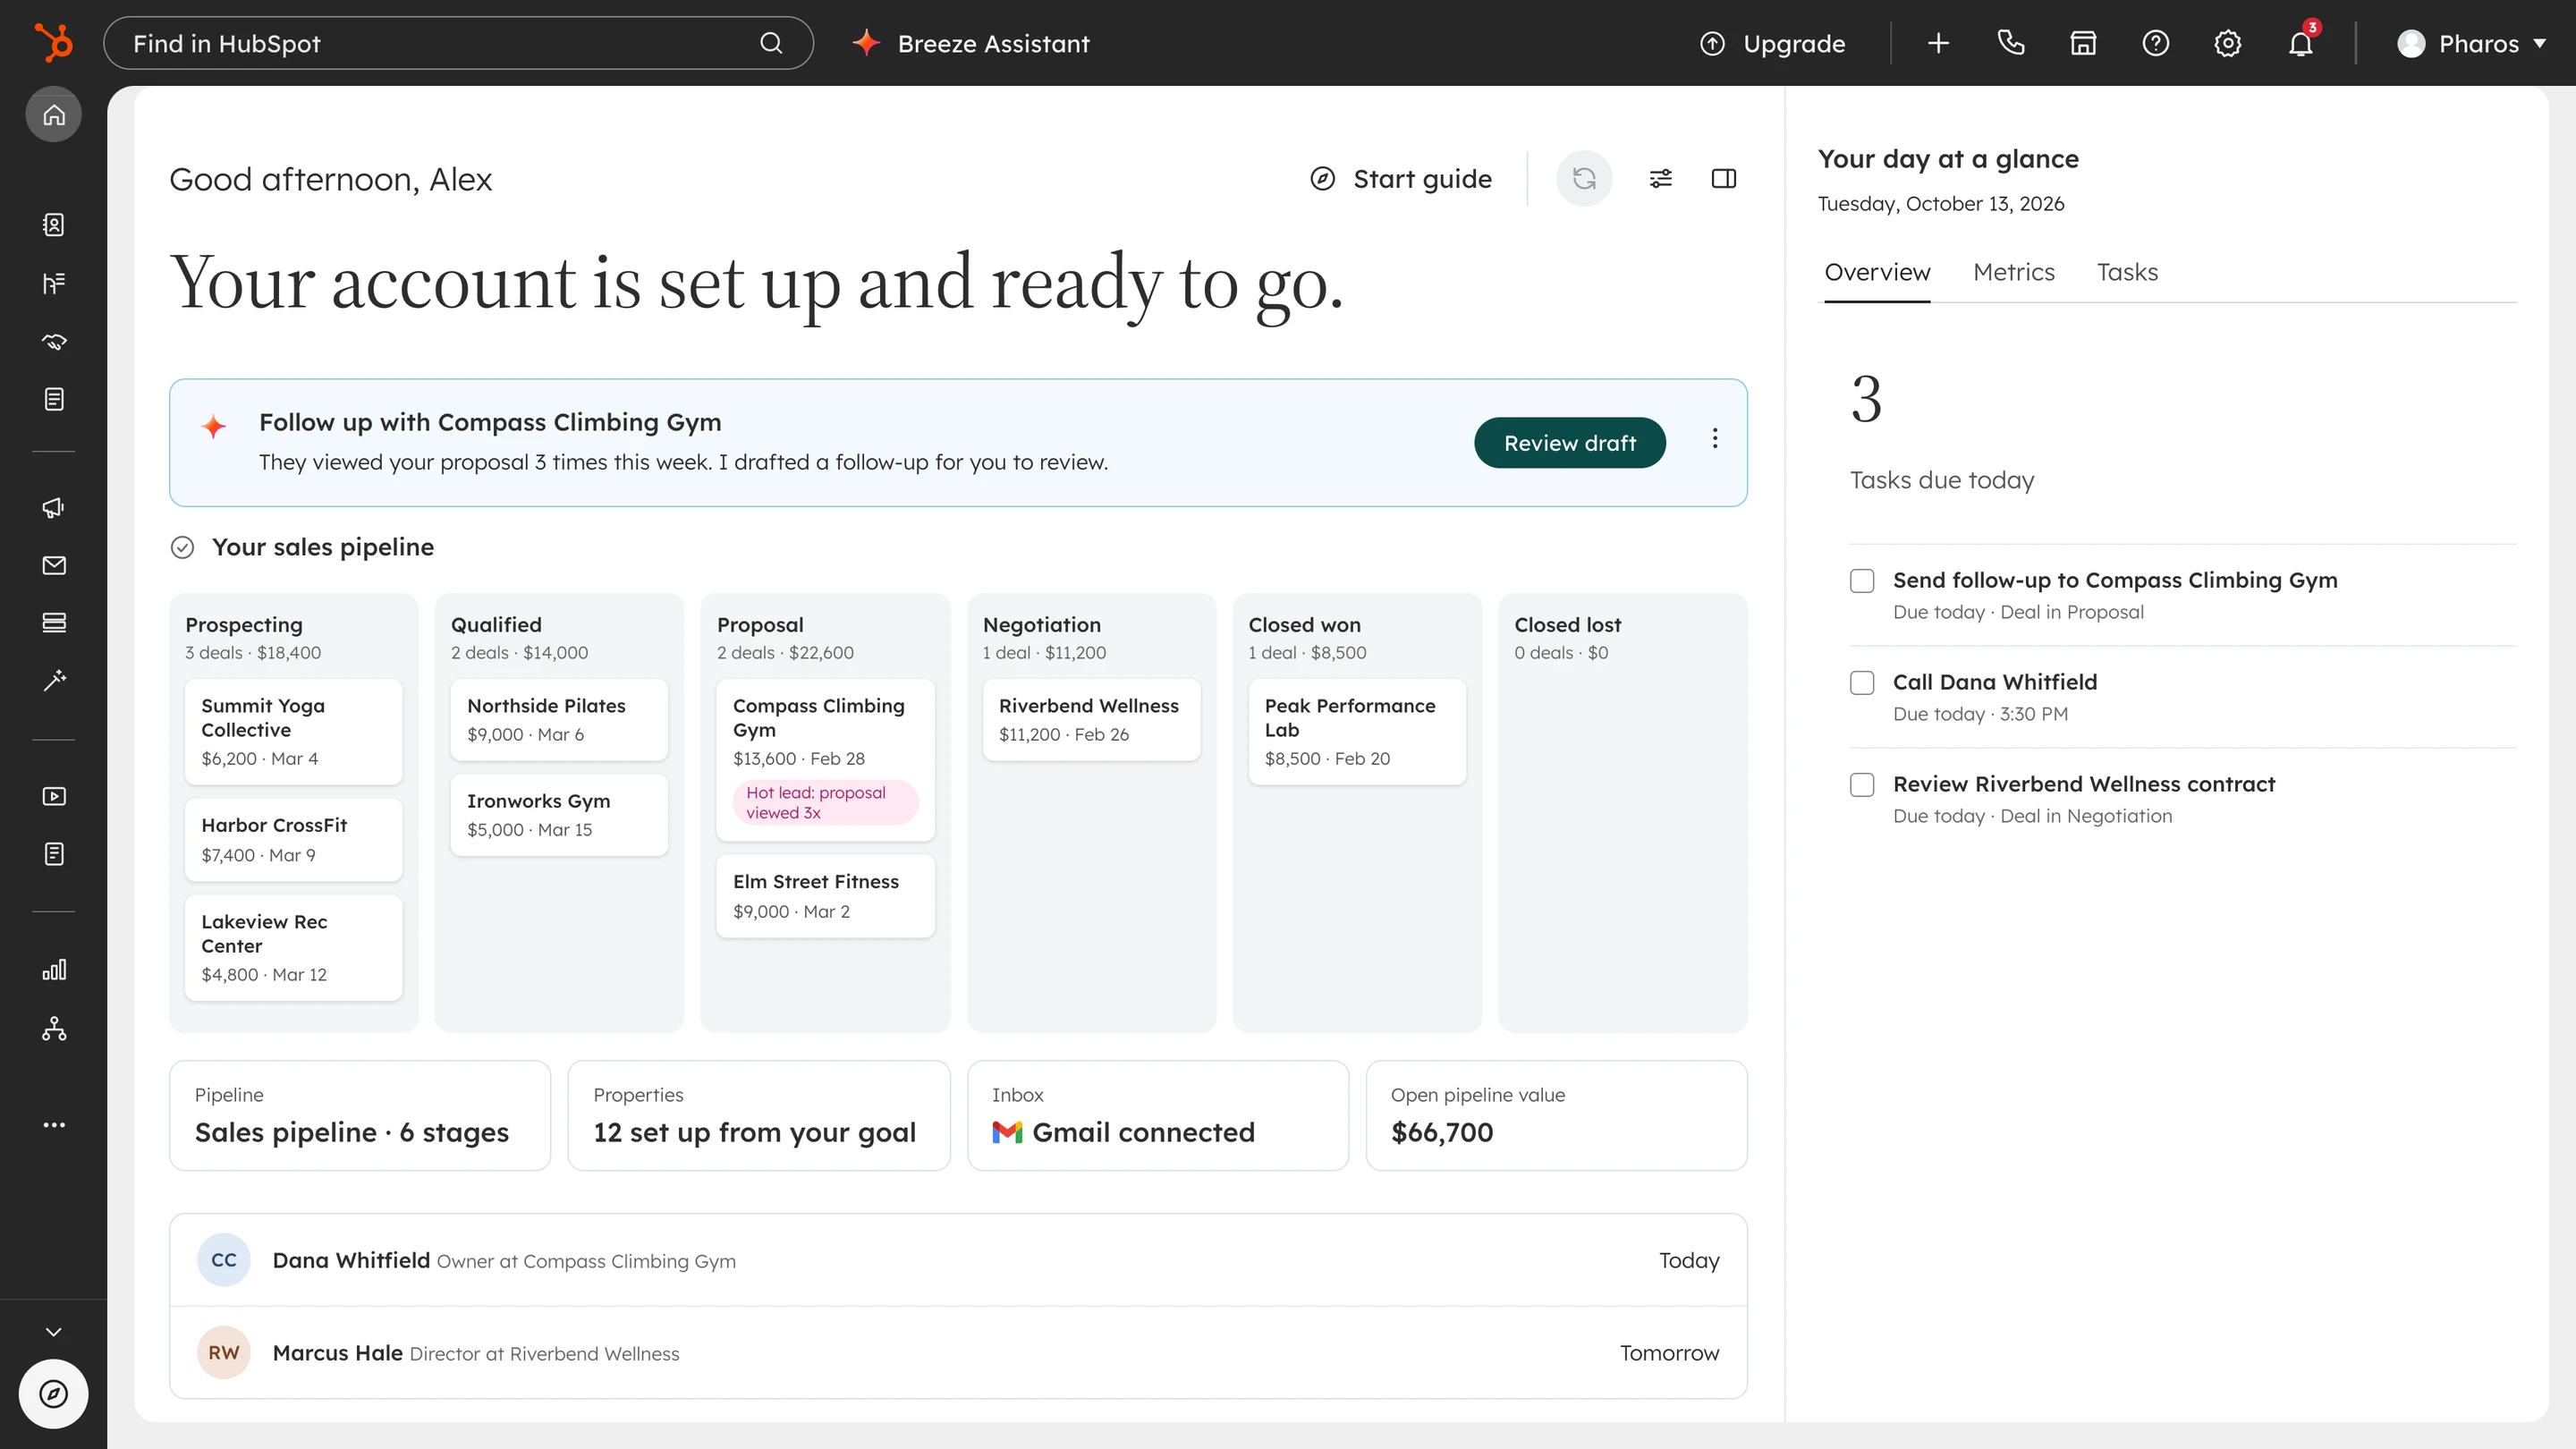
Task: Check Review Riverbend Wellness contract task
Action: (1862, 785)
